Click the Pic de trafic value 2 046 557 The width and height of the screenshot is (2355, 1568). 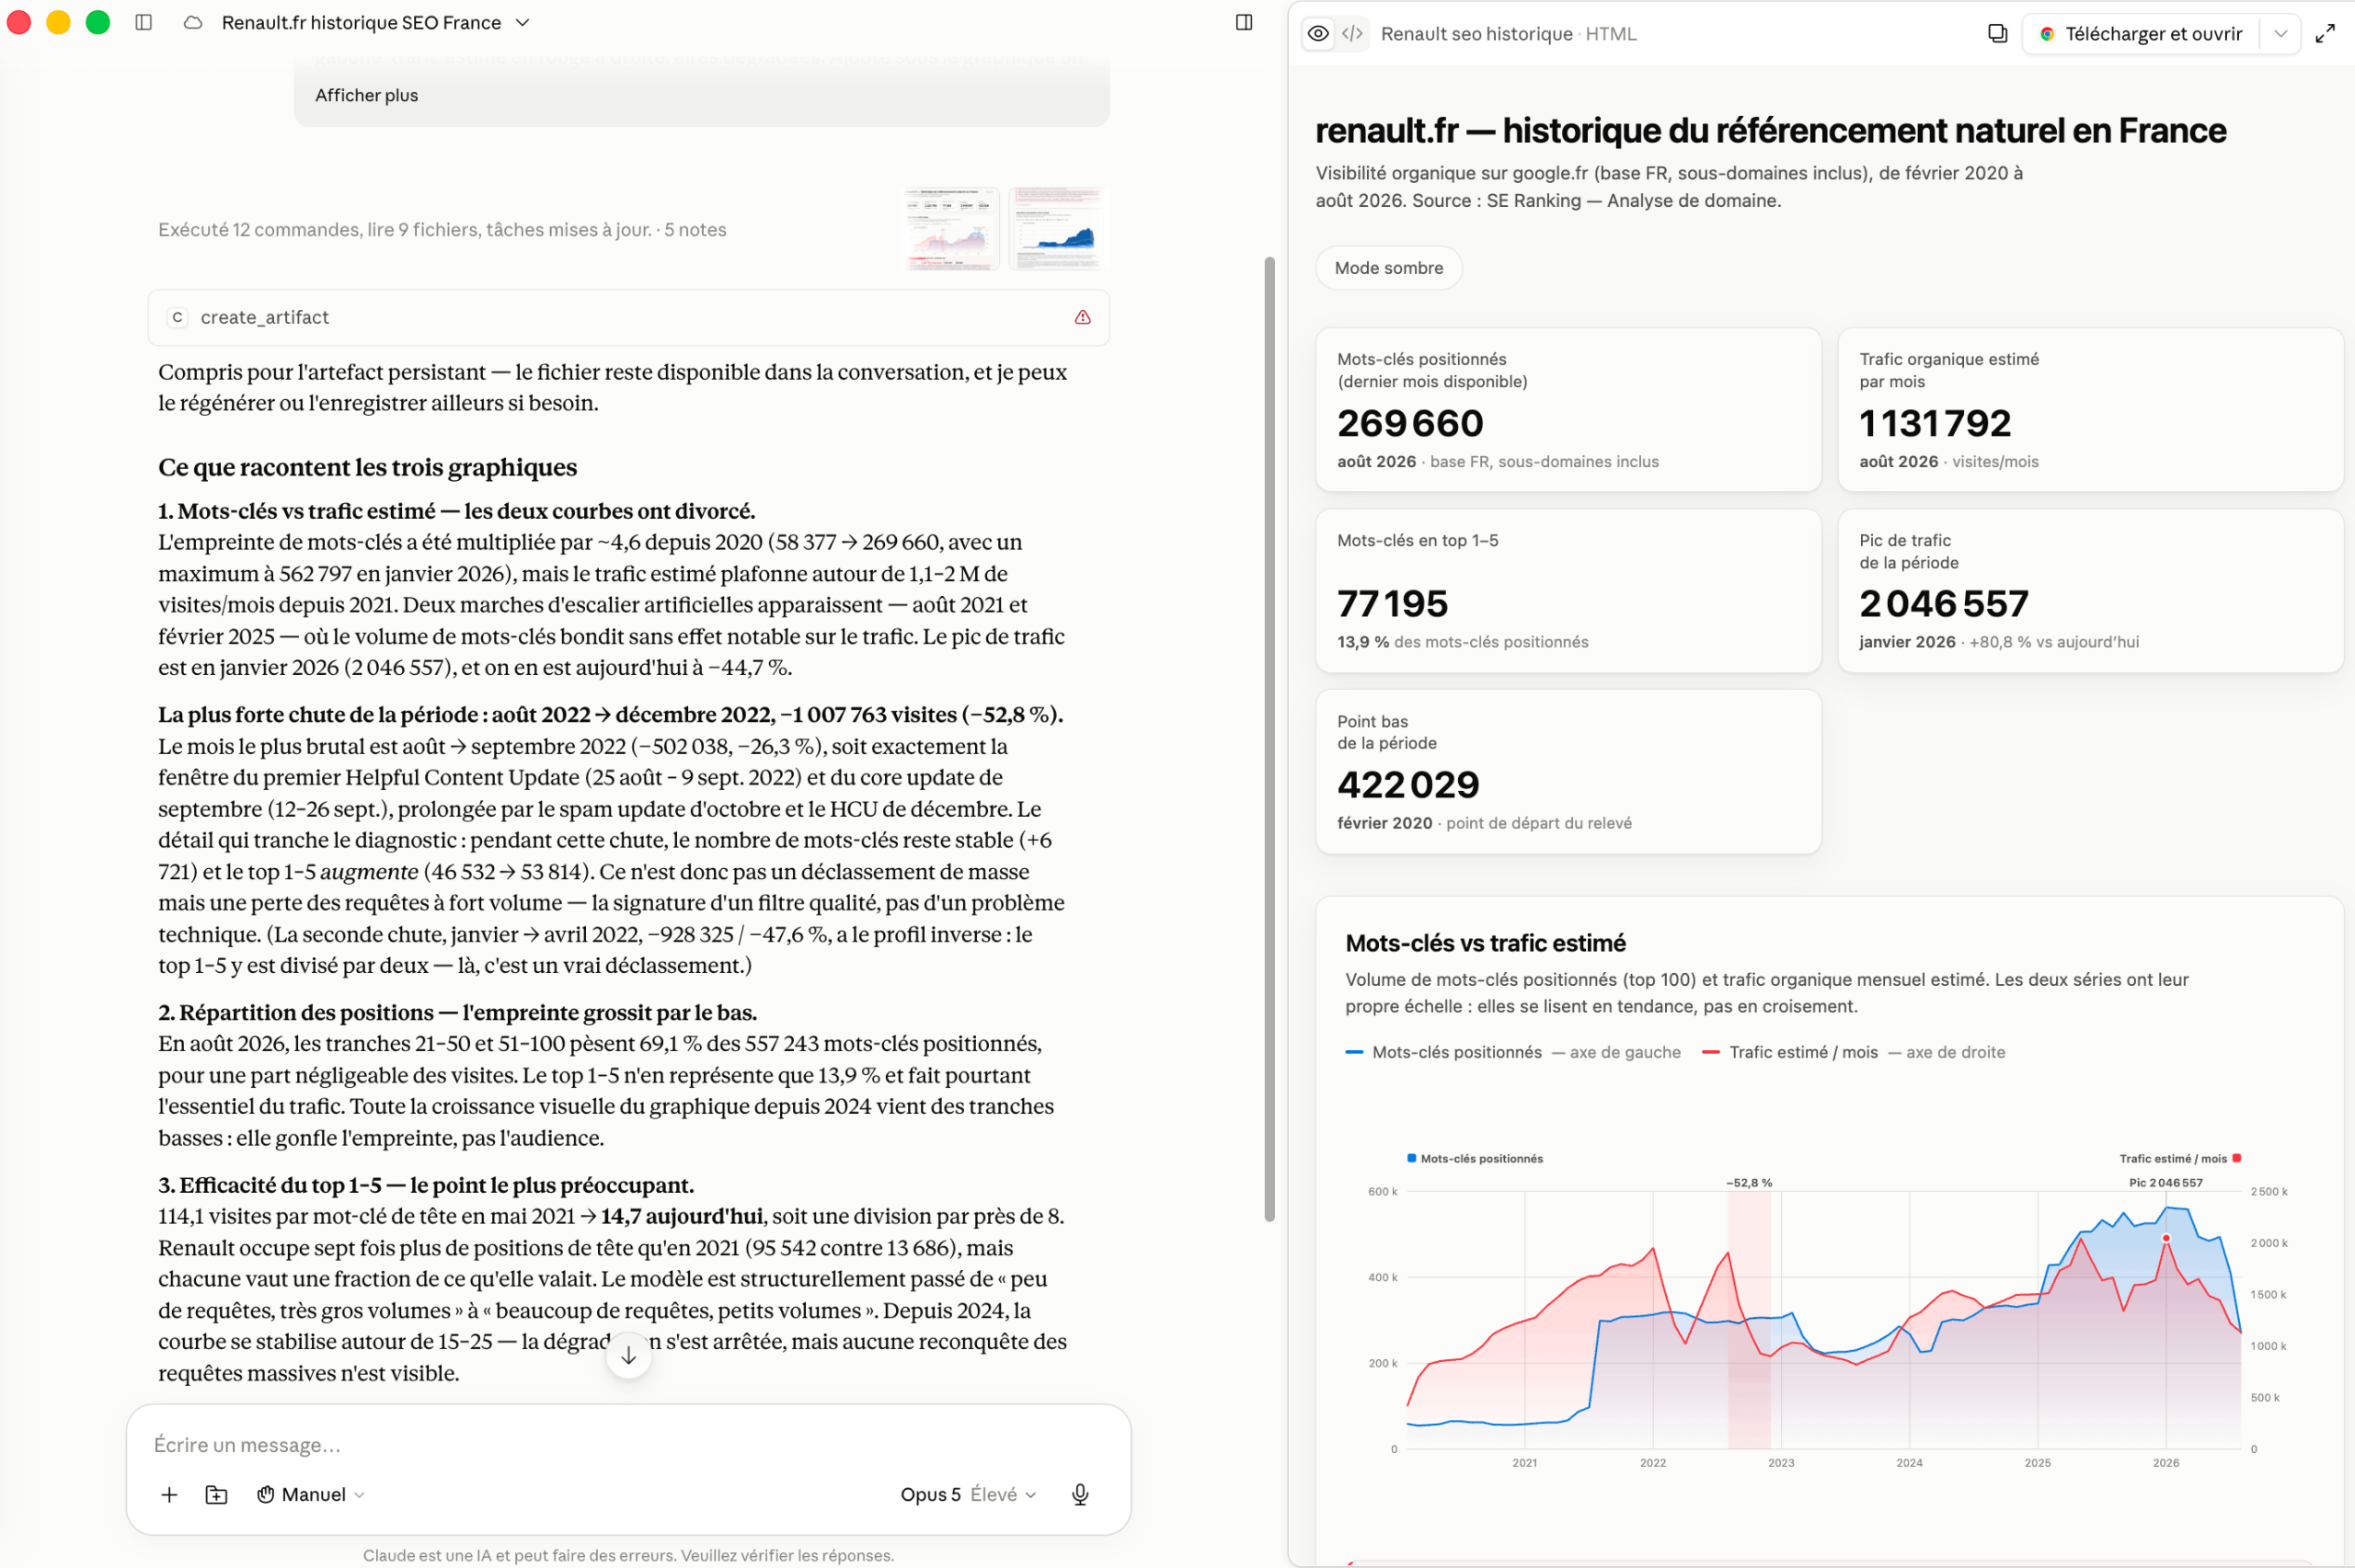coord(1943,604)
